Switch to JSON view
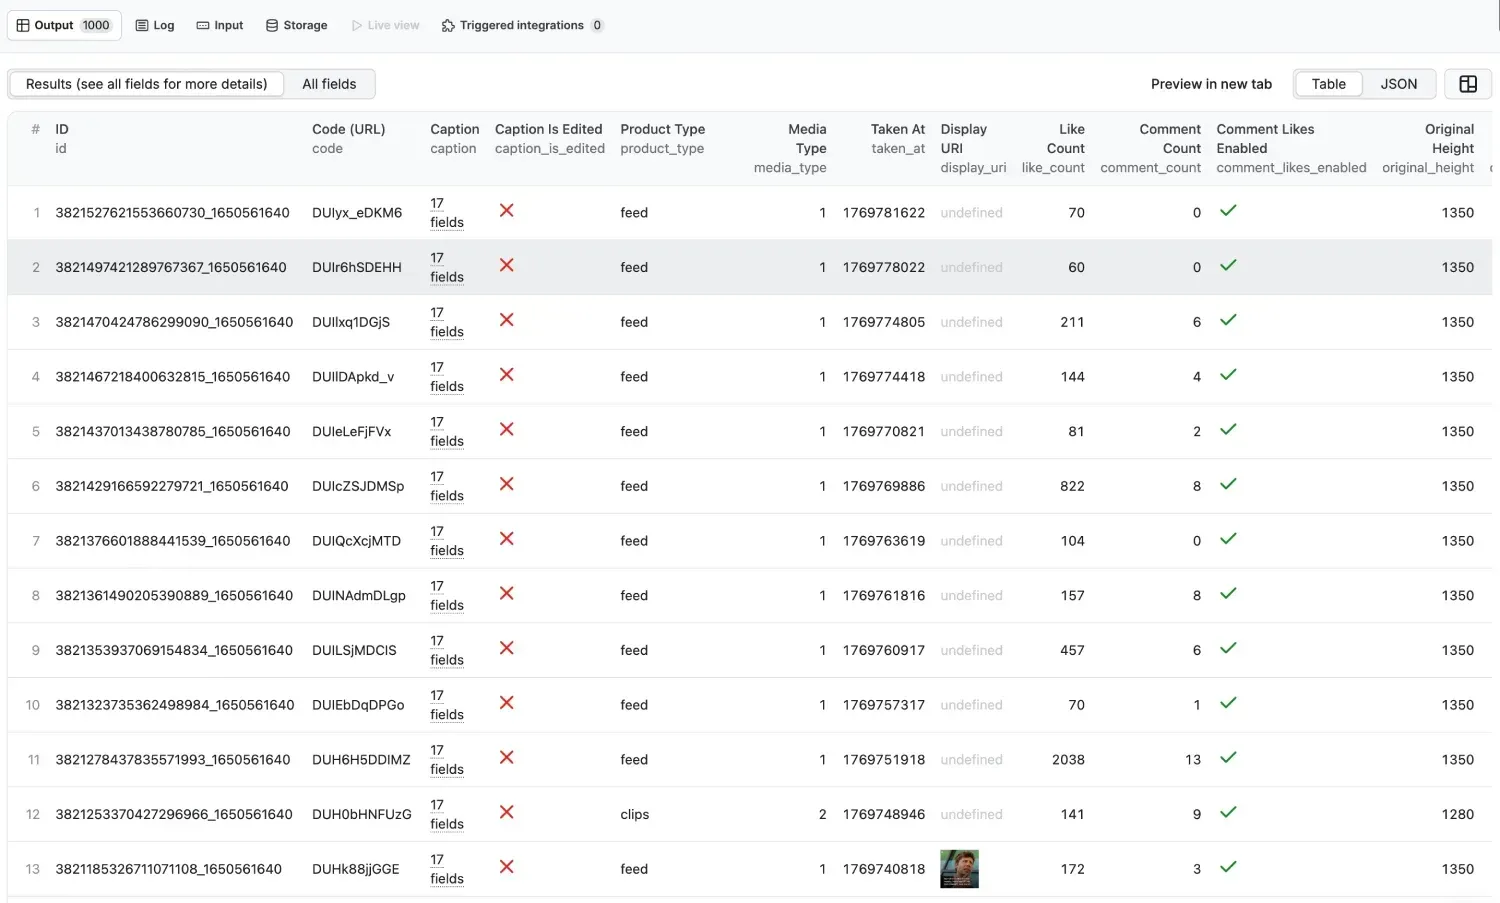 pos(1398,84)
